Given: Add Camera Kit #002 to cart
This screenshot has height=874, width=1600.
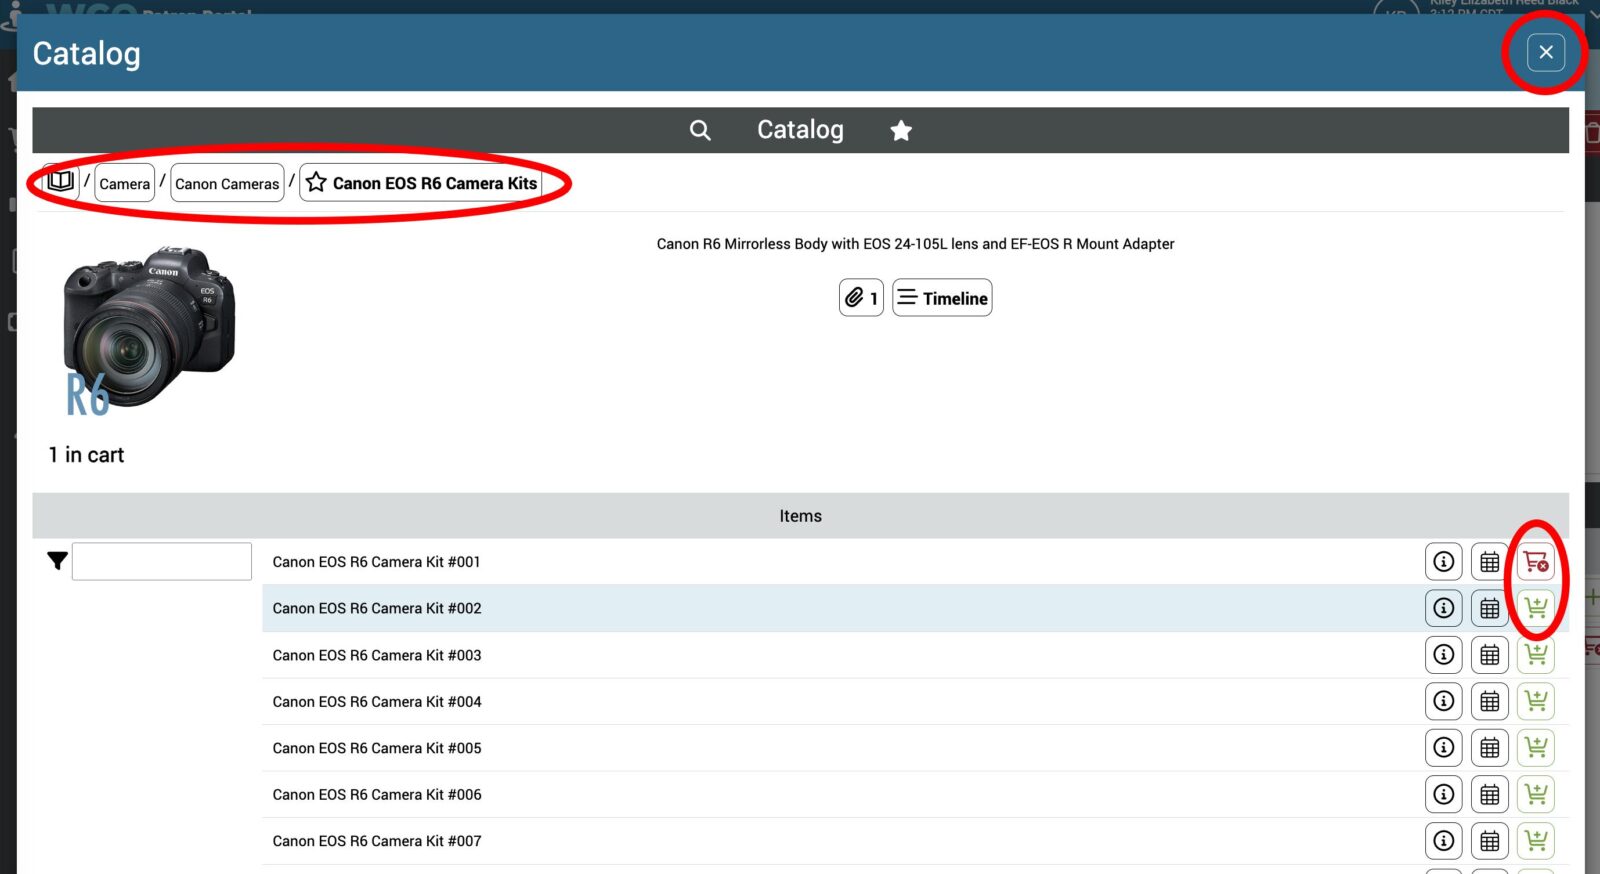Looking at the screenshot, I should pos(1536,608).
